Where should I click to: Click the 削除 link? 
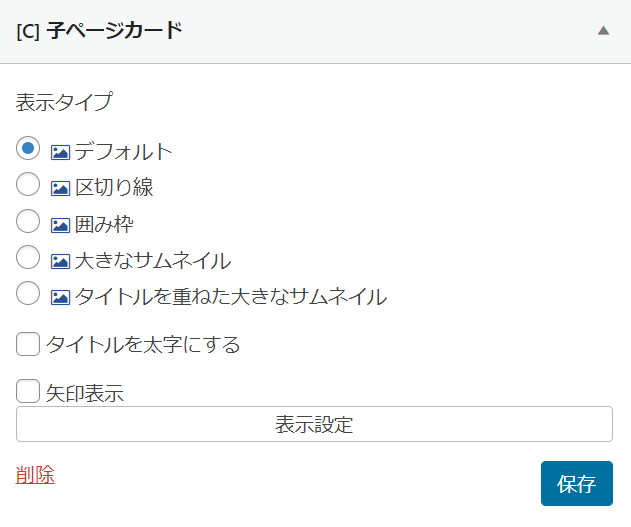(35, 474)
